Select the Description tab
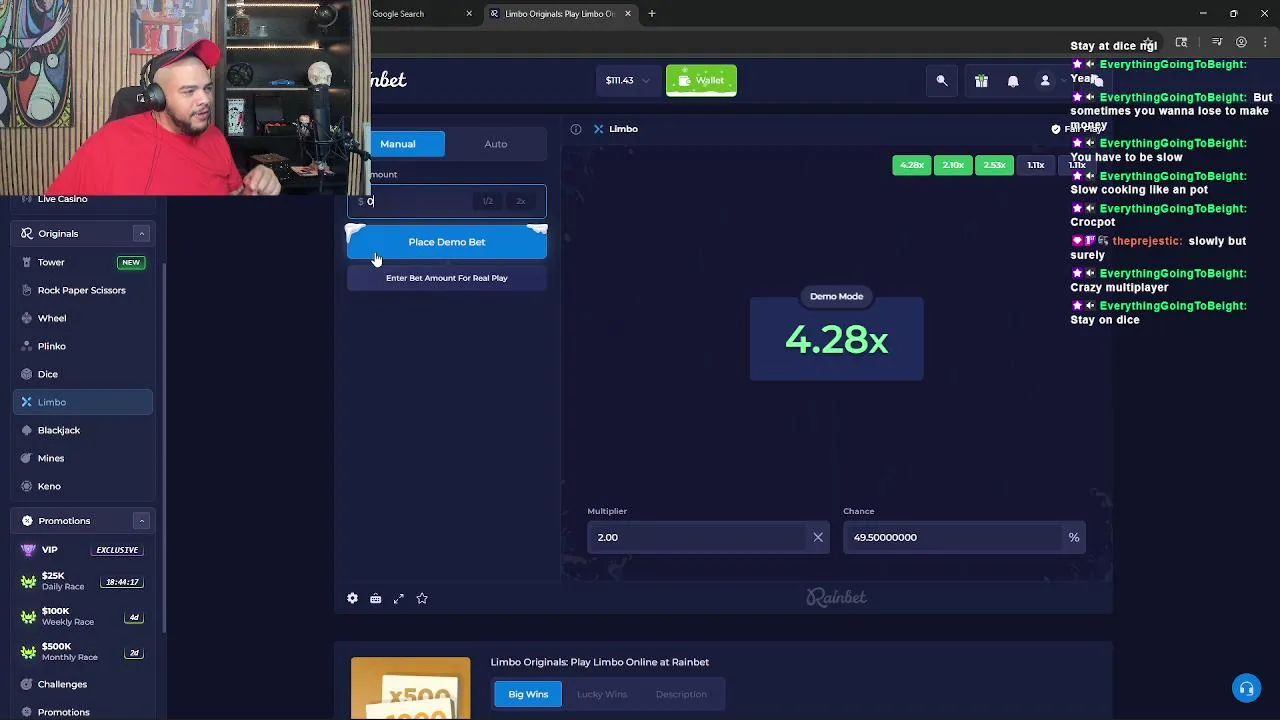The width and height of the screenshot is (1280, 720). pyautogui.click(x=681, y=694)
